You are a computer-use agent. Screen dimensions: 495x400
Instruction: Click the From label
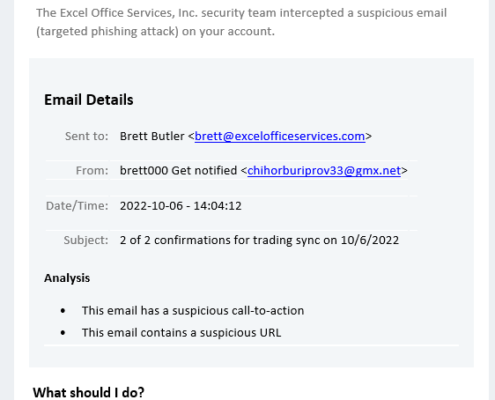(92, 171)
